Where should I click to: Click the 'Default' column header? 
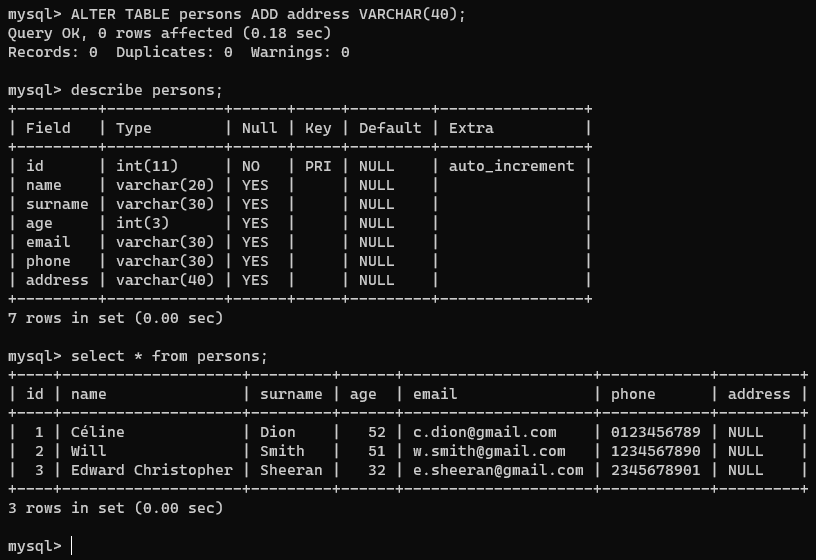click(x=390, y=128)
